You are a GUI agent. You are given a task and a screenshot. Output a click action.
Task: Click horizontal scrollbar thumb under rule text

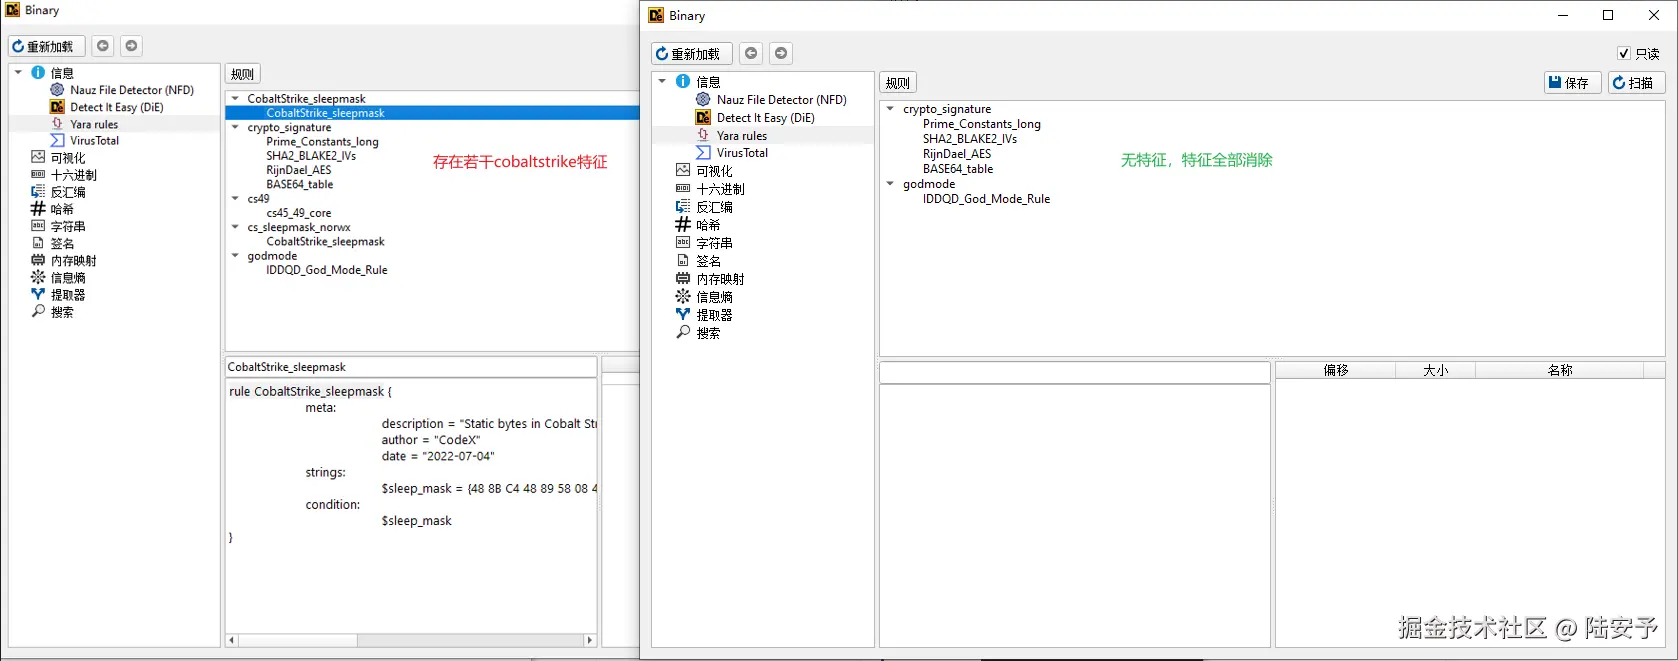pyautogui.click(x=298, y=640)
